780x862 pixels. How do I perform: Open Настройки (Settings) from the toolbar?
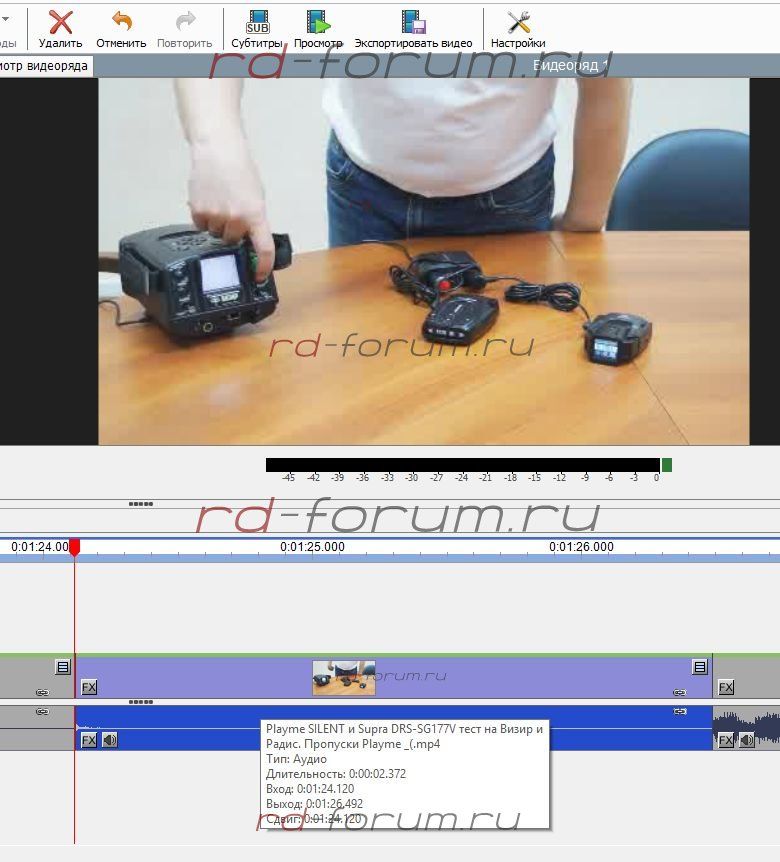[x=518, y=23]
